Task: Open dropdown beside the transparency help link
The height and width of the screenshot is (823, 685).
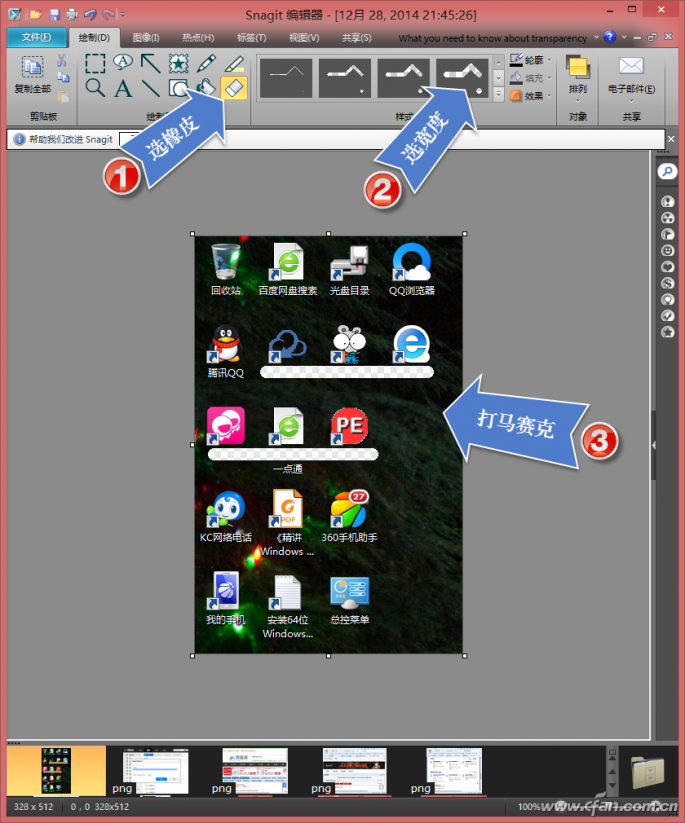Action: tap(596, 37)
